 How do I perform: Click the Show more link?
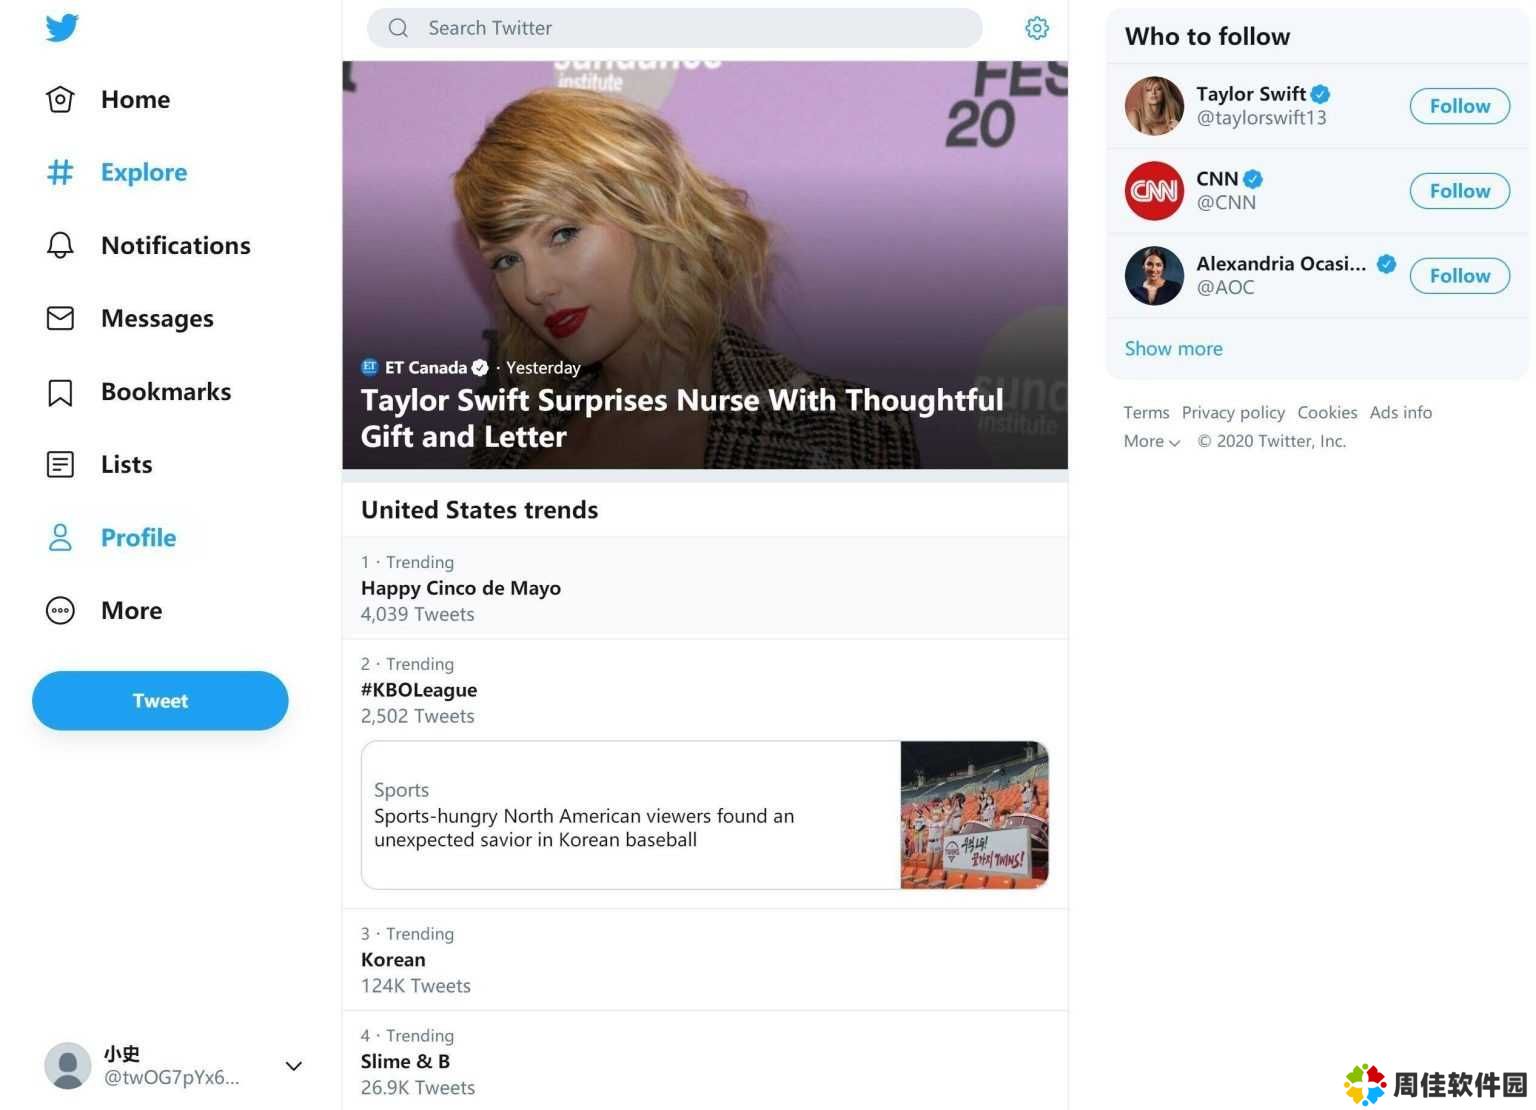[1173, 349]
